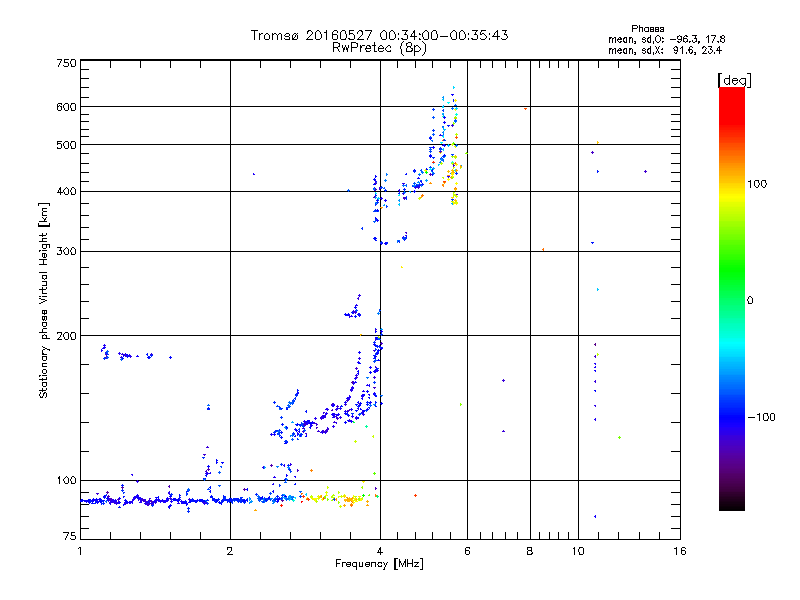Click 'mean, sd,X: 91.6, 23.4' text
800x600 pixels.
[x=665, y=50]
